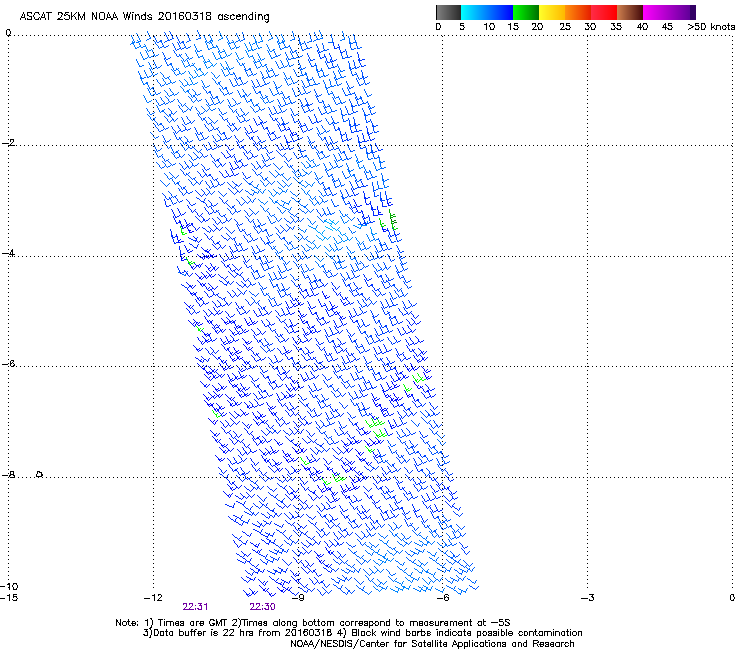Viewport: 740px width, 650px height.
Task: Click the legend tick label '25'
Action: click(x=565, y=27)
